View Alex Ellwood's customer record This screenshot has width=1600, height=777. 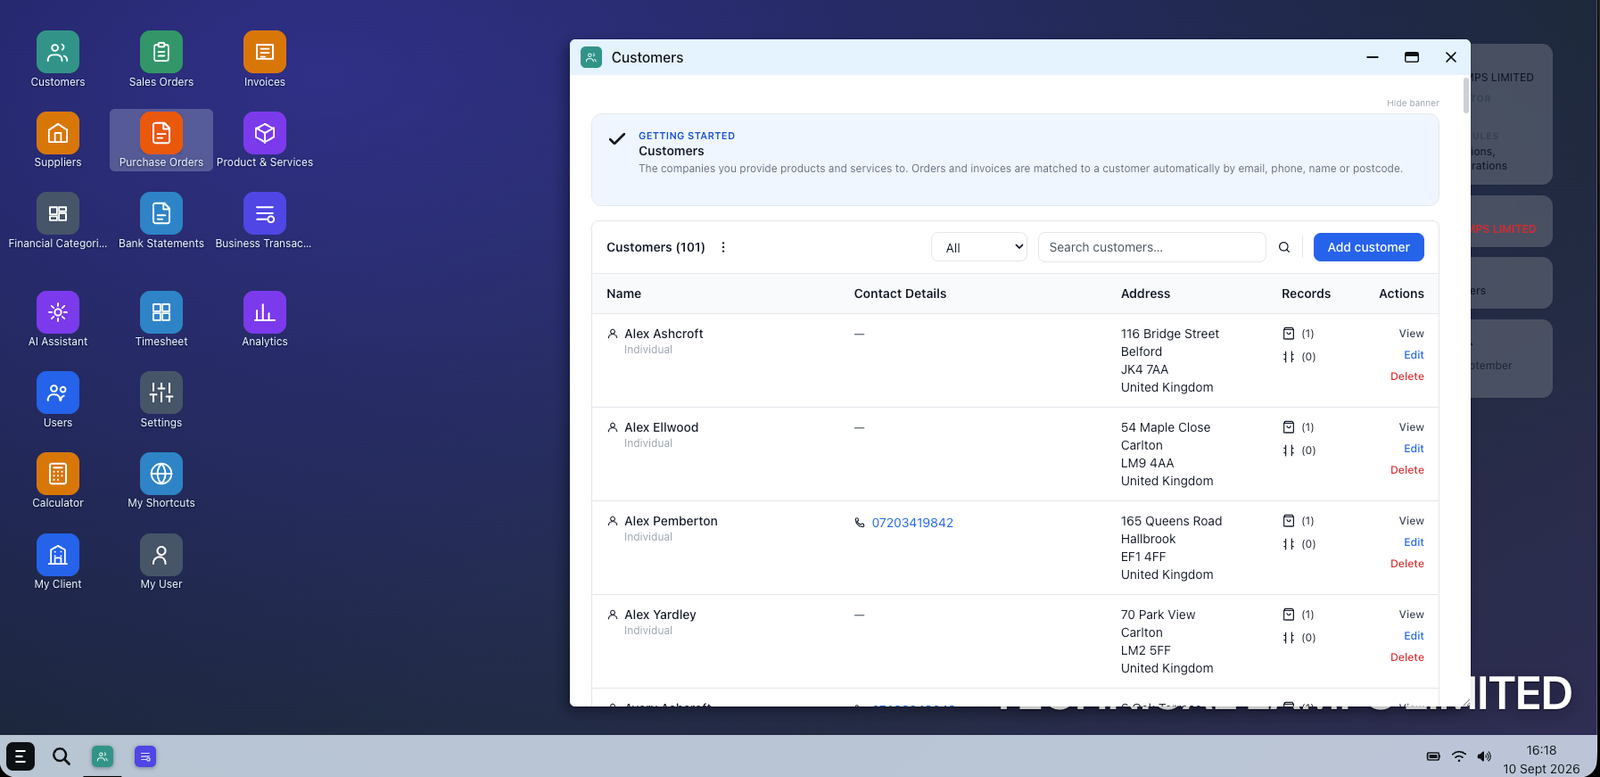[x=1411, y=427]
